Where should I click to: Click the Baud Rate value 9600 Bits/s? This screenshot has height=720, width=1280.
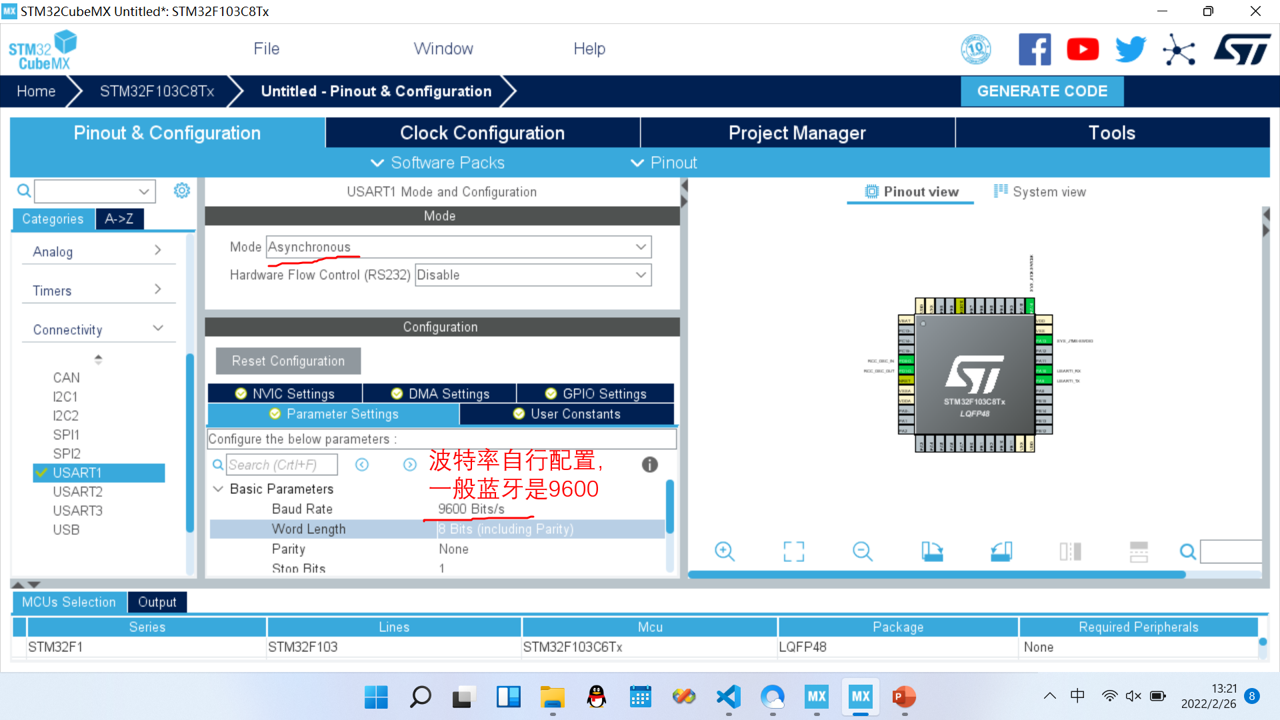[471, 509]
